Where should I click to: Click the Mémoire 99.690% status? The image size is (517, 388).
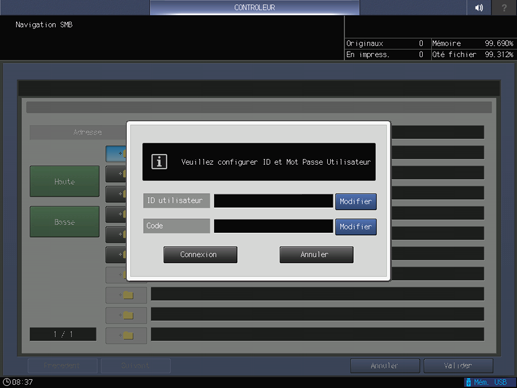[x=473, y=43]
